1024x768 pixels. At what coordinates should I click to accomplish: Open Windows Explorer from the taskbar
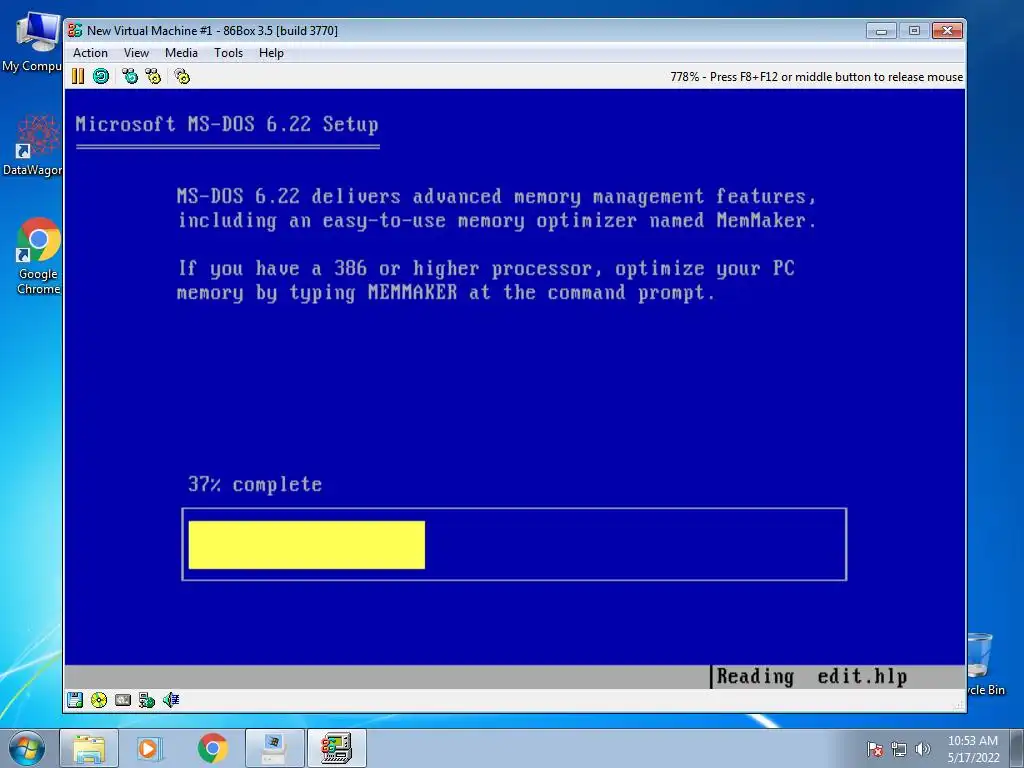pyautogui.click(x=89, y=748)
